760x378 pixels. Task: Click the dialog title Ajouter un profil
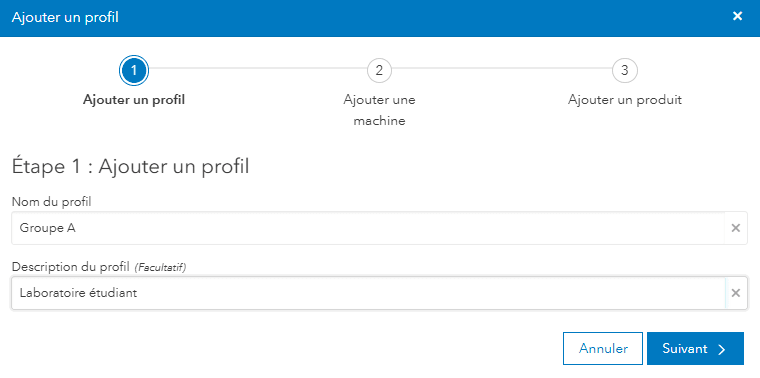(65, 17)
